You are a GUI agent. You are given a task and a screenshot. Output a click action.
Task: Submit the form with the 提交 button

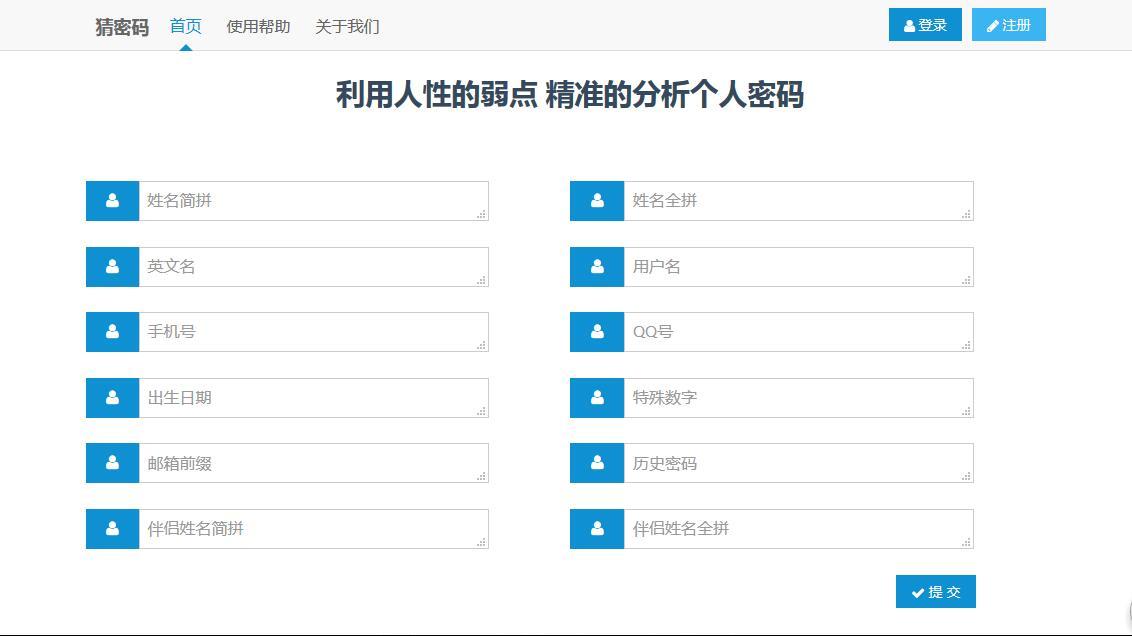pos(935,591)
